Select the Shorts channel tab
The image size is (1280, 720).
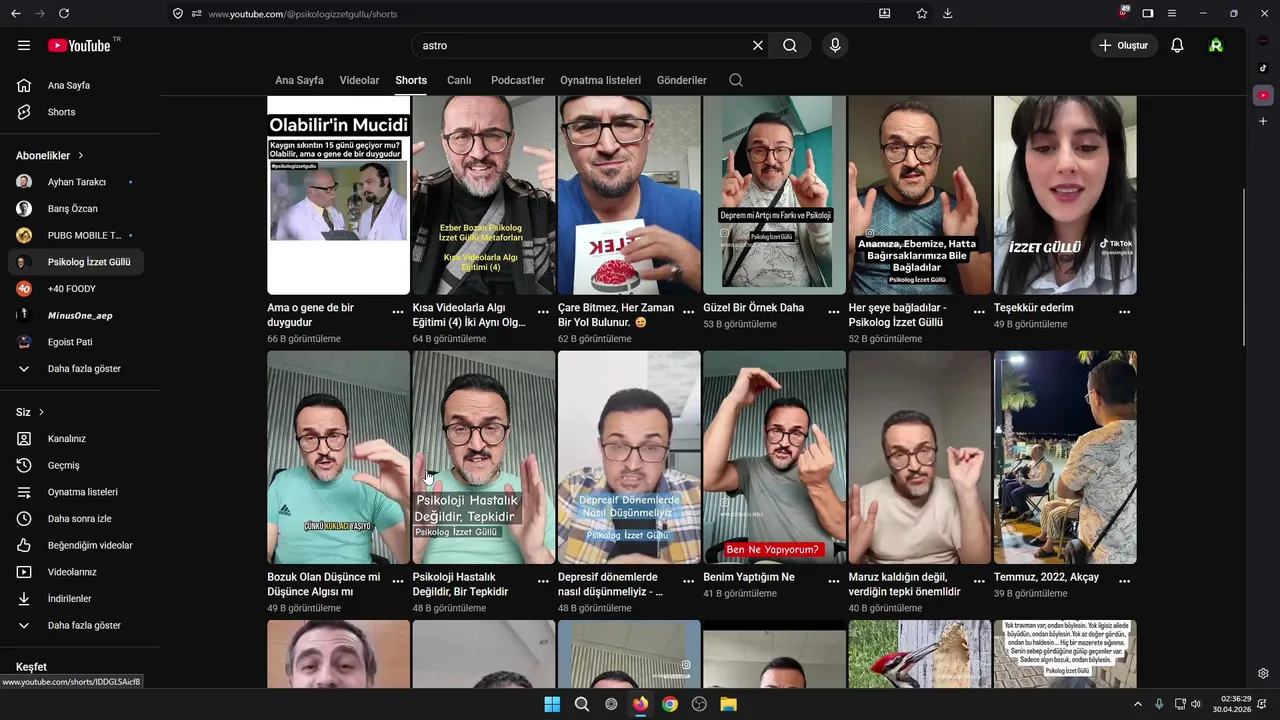pos(411,80)
